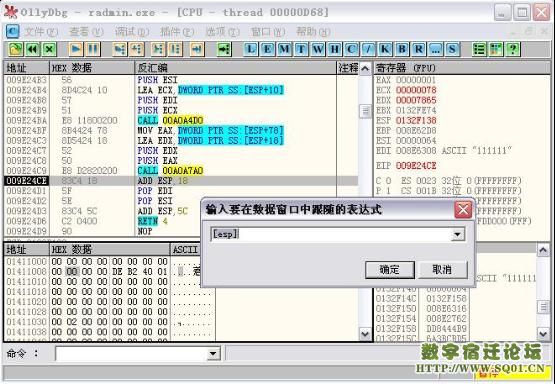Open Call stack with K button
The width and height of the screenshot is (555, 384).
pos(385,49)
